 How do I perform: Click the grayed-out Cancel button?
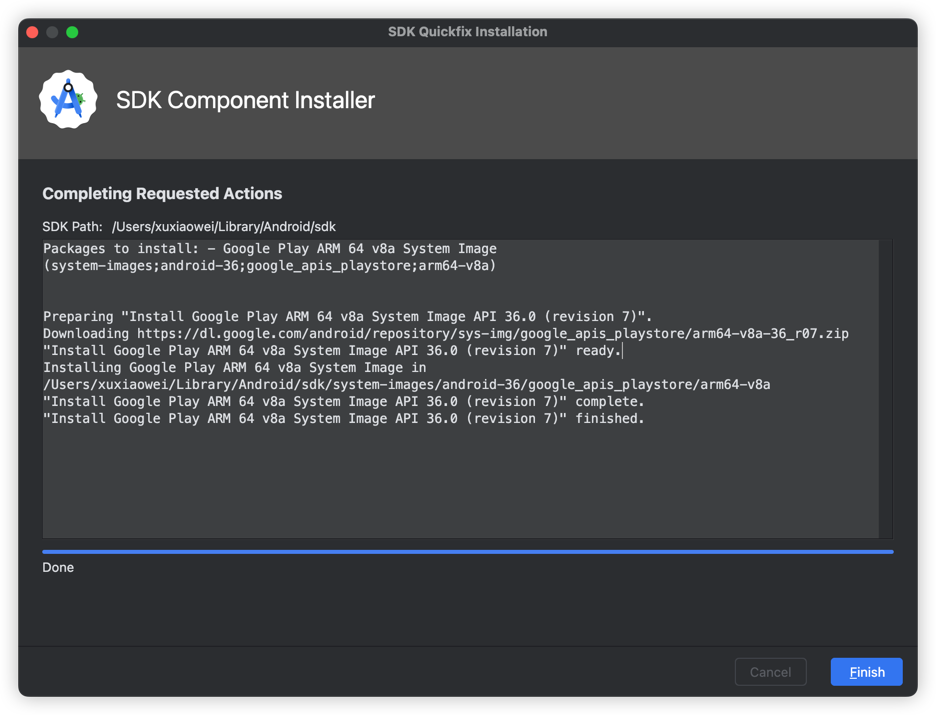(770, 672)
